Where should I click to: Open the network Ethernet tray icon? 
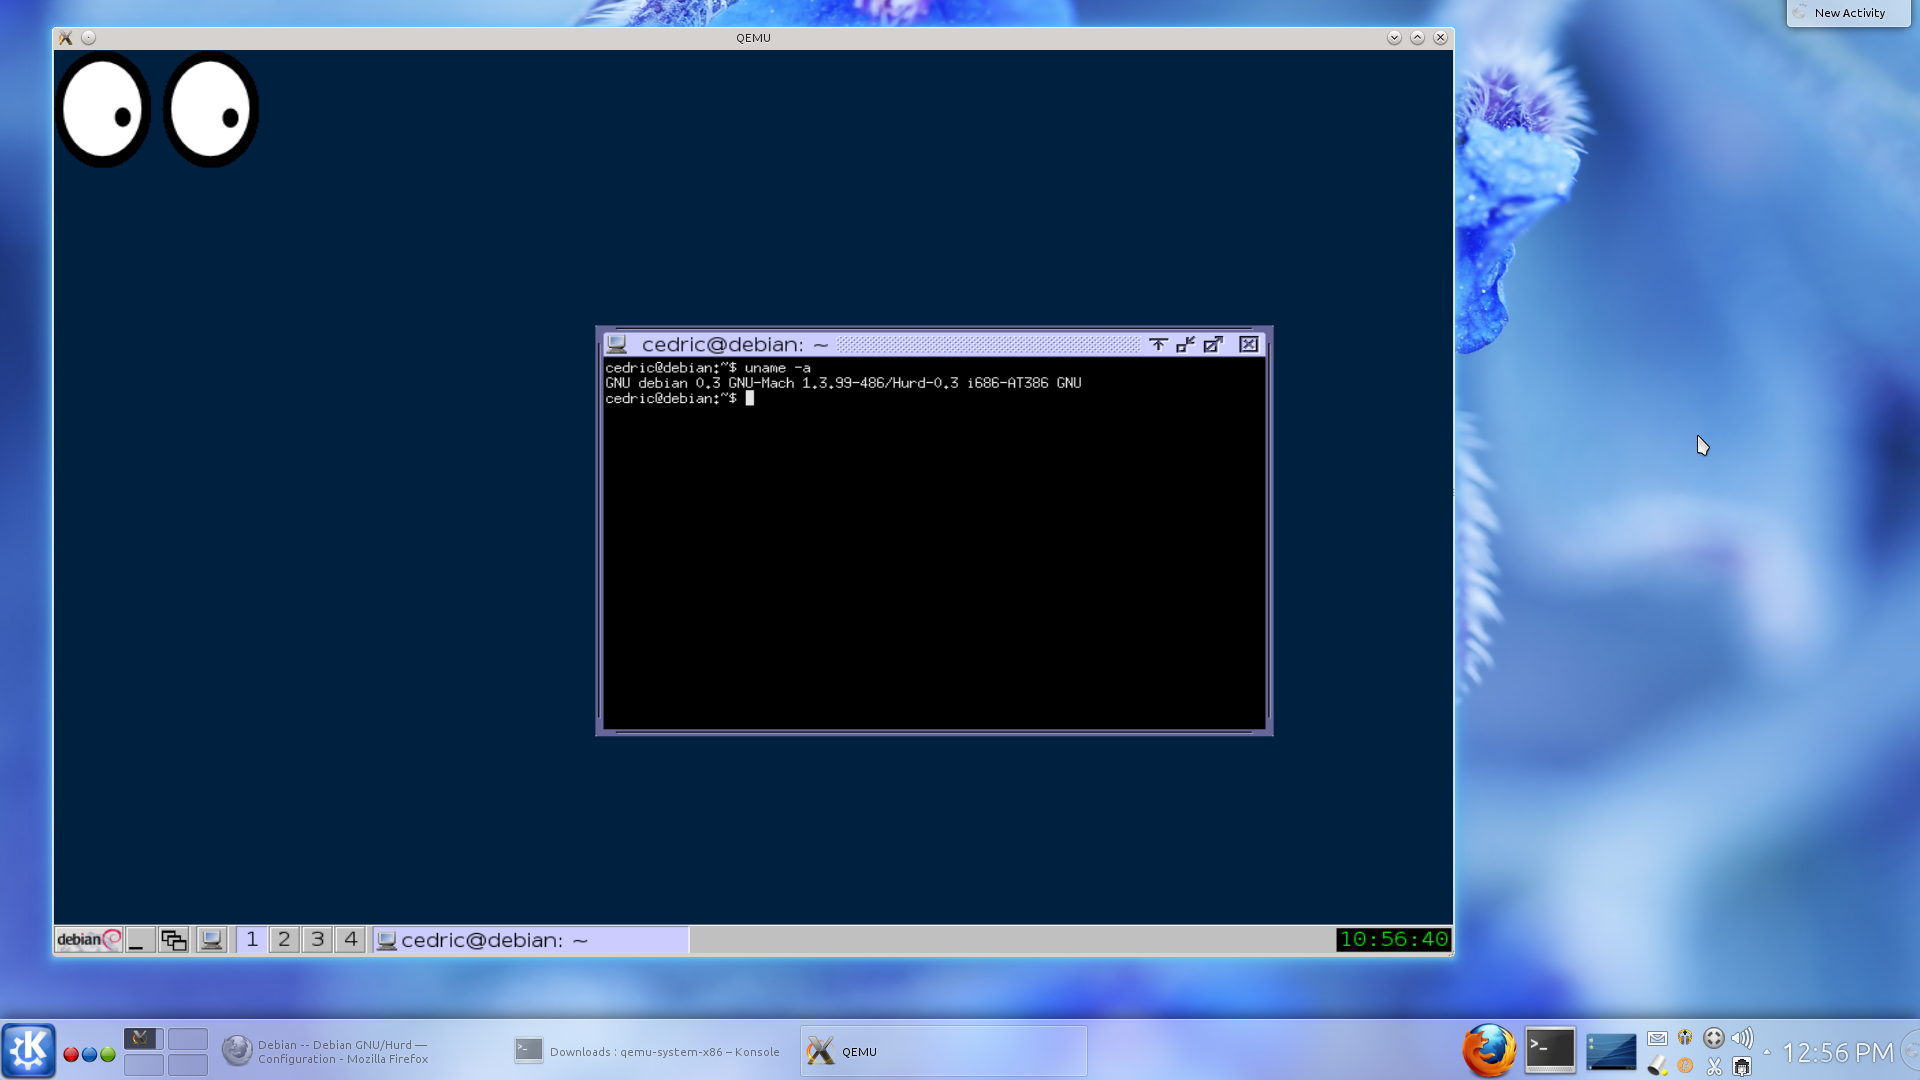(1742, 1066)
